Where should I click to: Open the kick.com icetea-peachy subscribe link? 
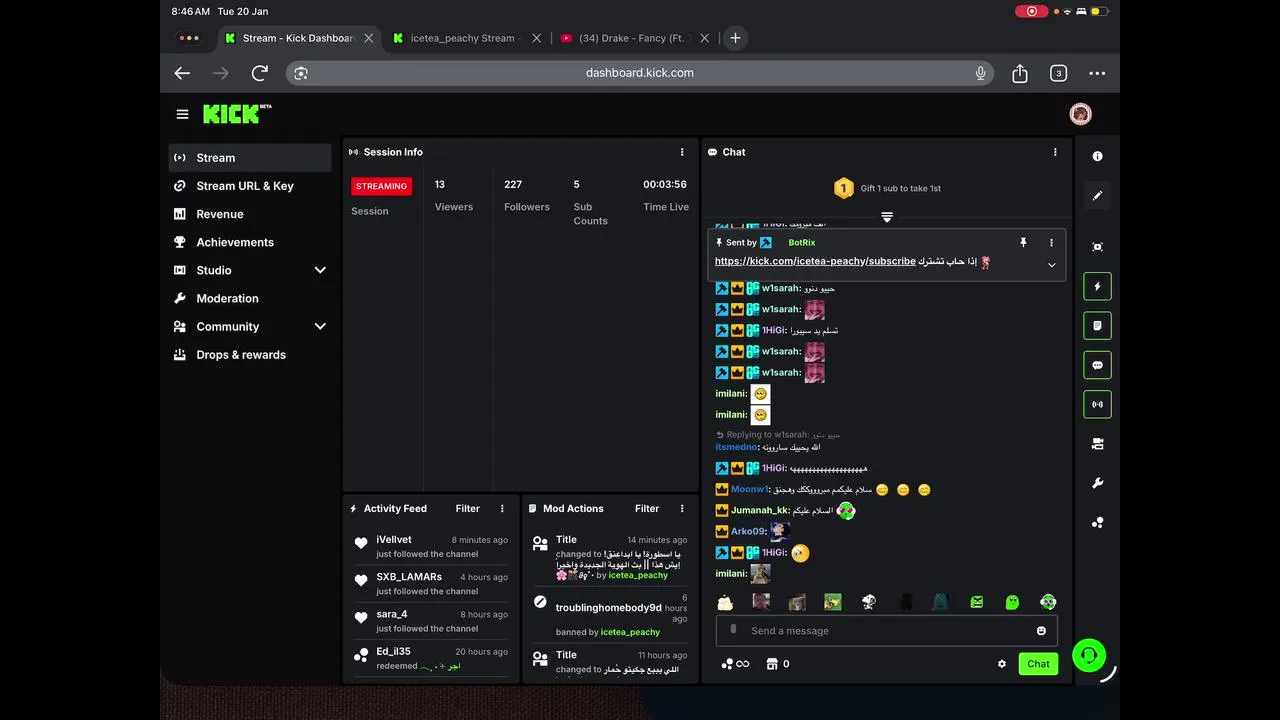[x=815, y=261]
